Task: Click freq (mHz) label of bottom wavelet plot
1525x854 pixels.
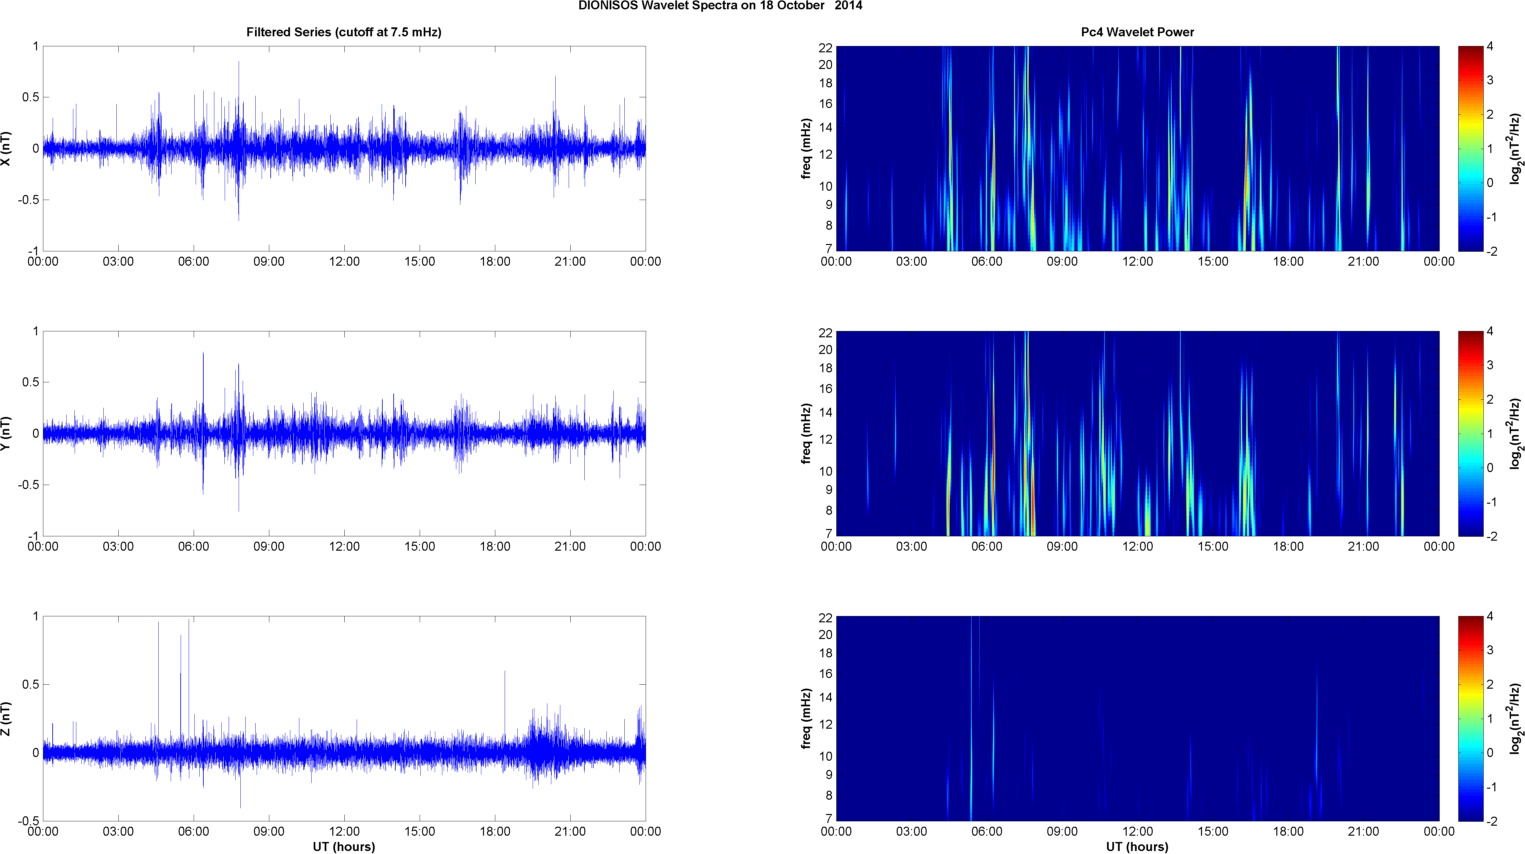Action: 806,718
